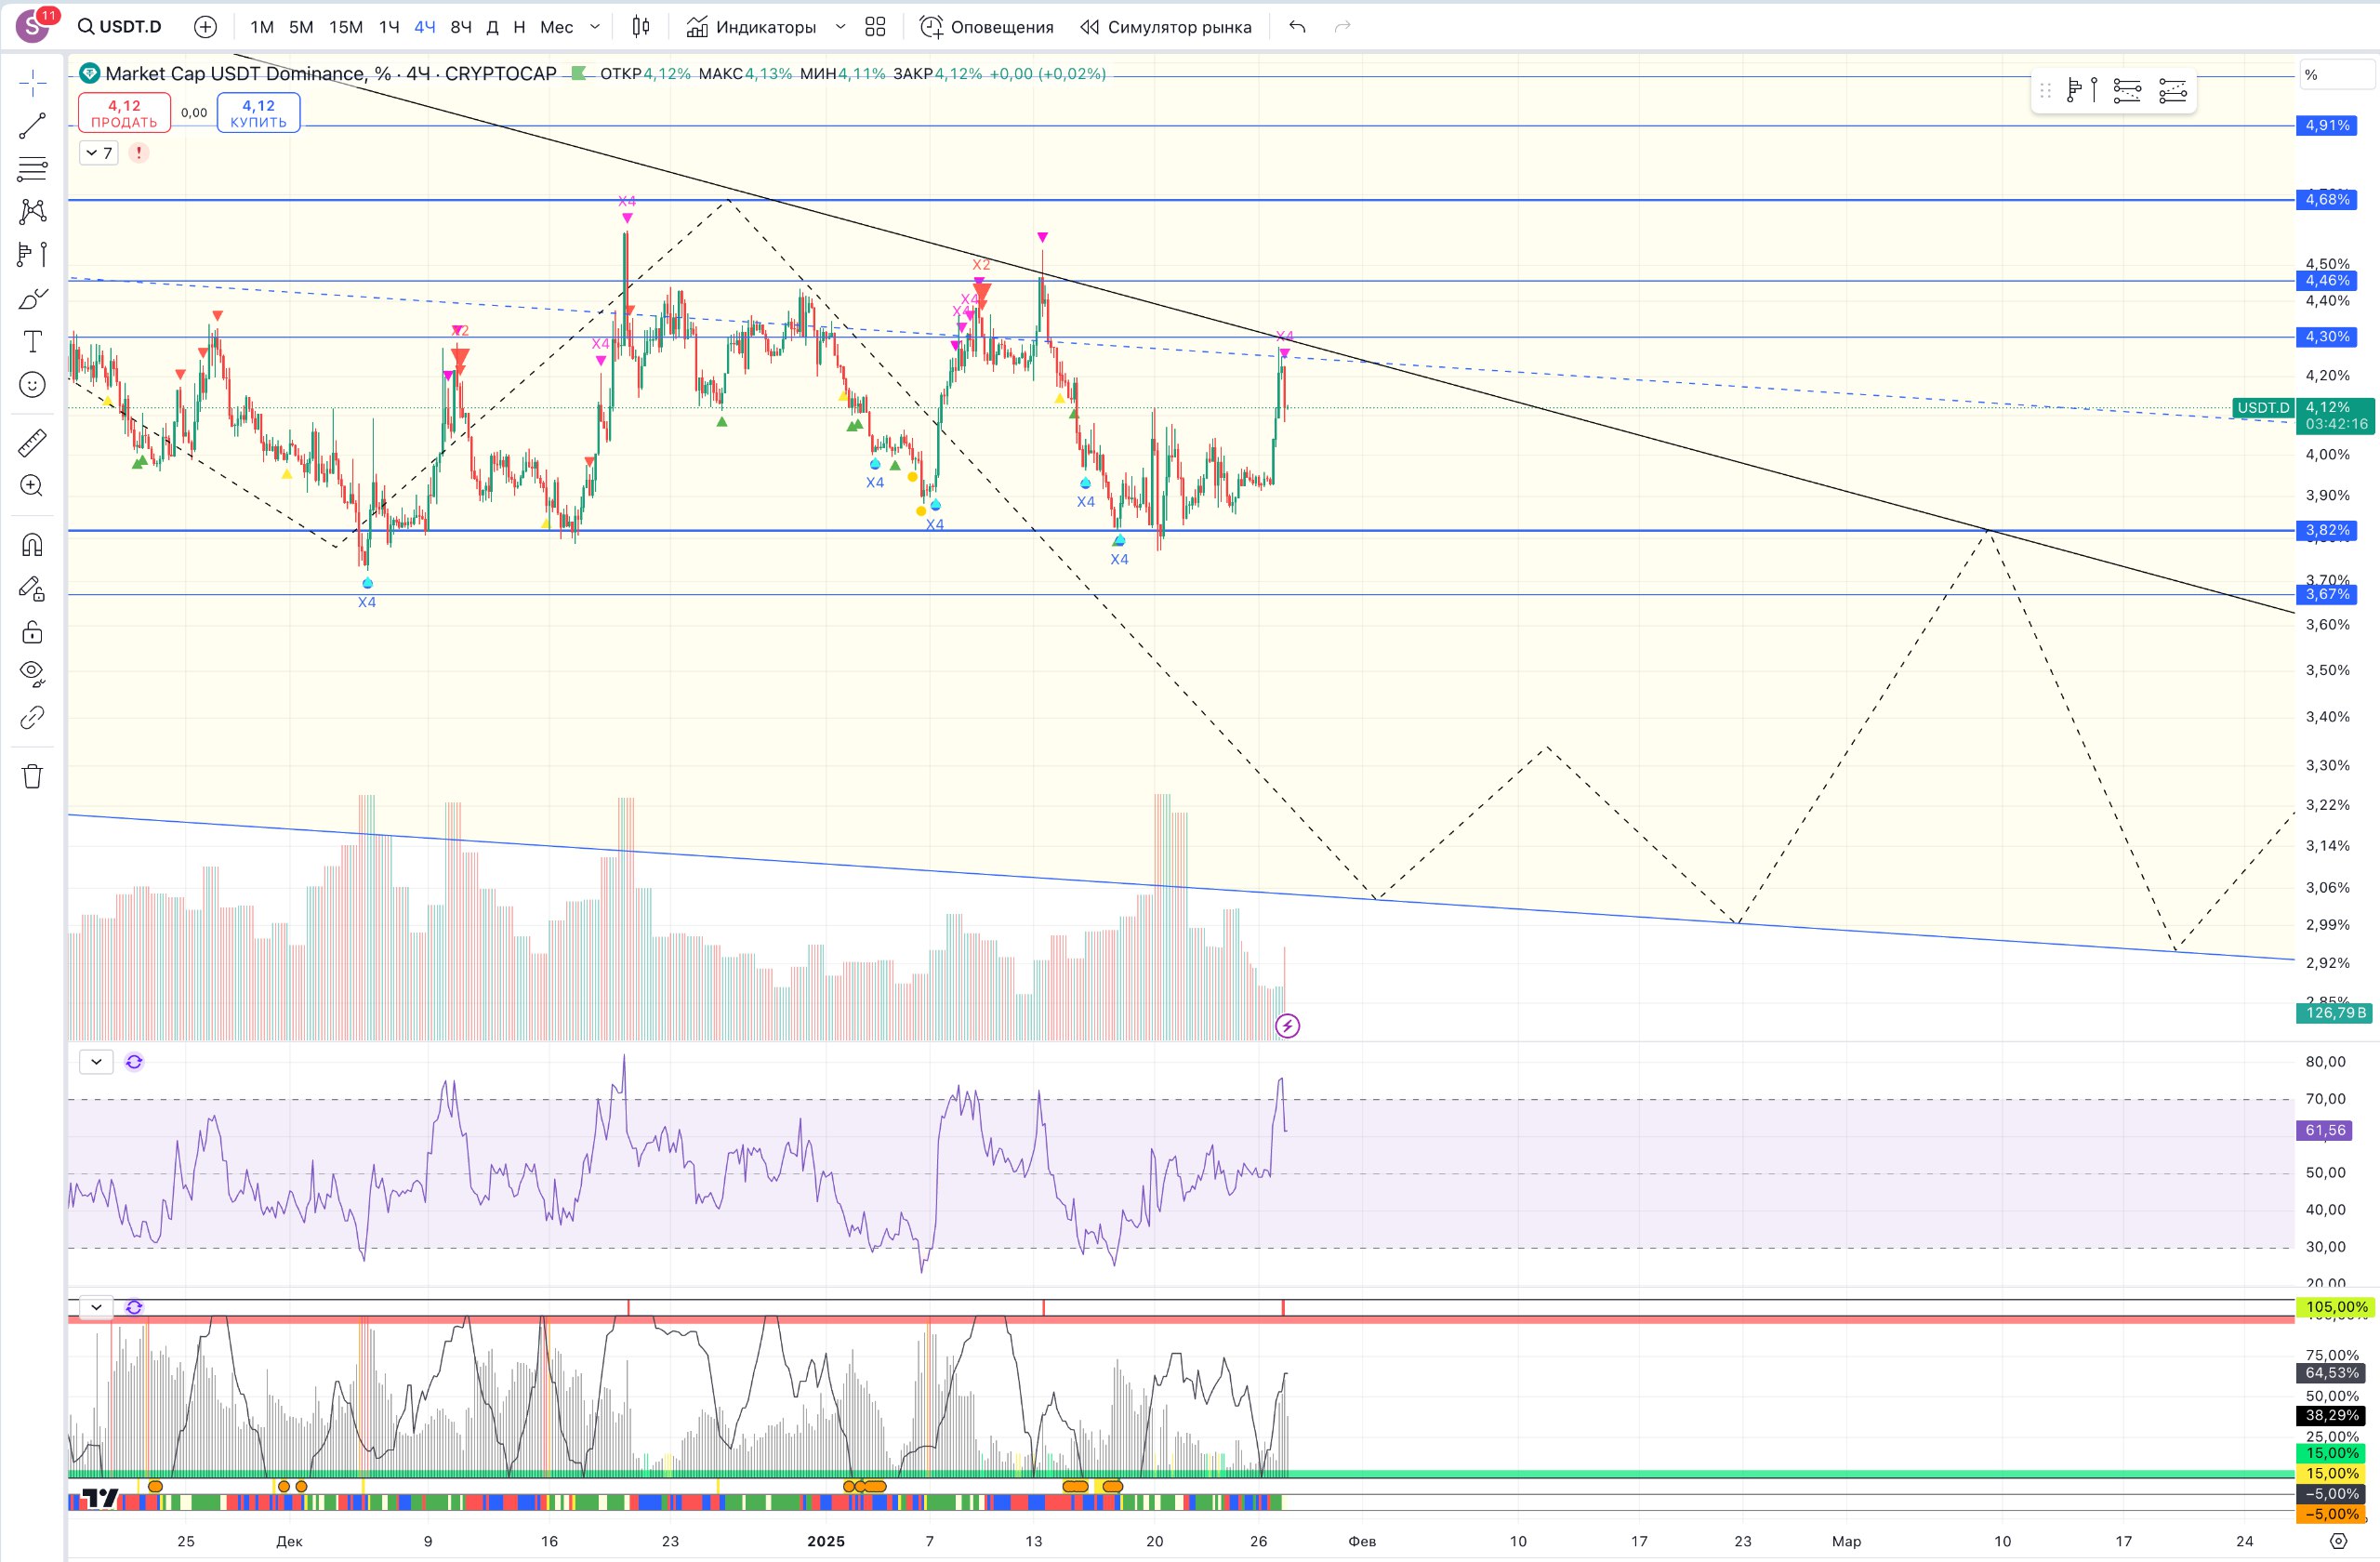Click the undo arrow

1297,27
